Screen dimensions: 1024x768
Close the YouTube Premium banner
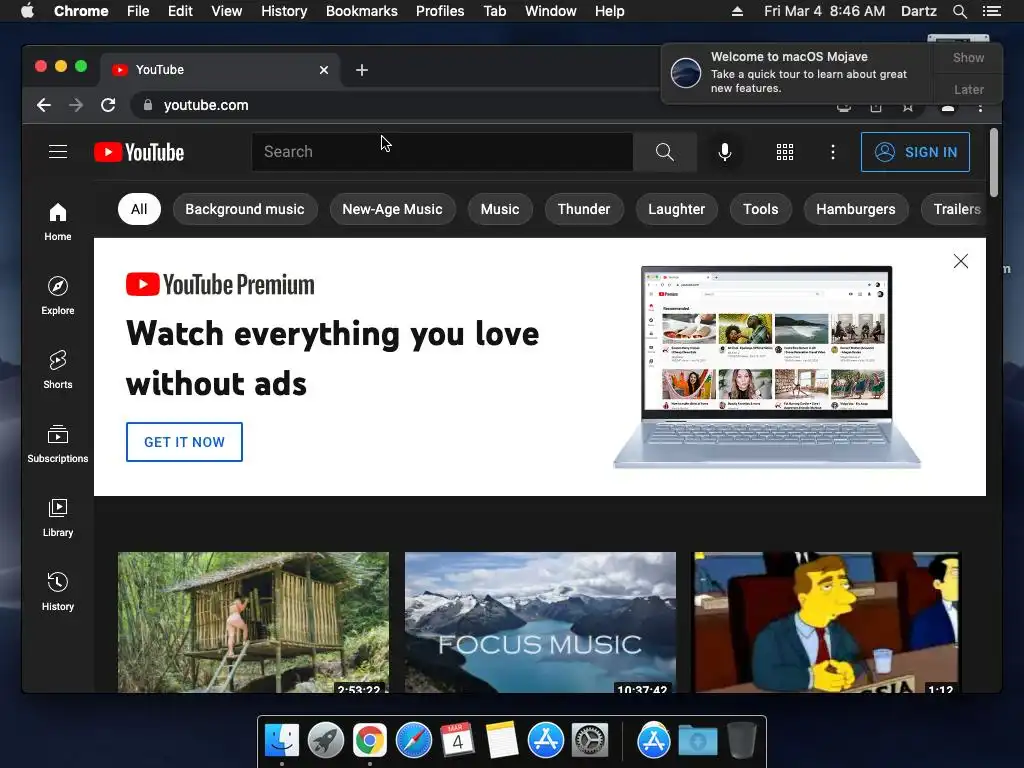960,261
